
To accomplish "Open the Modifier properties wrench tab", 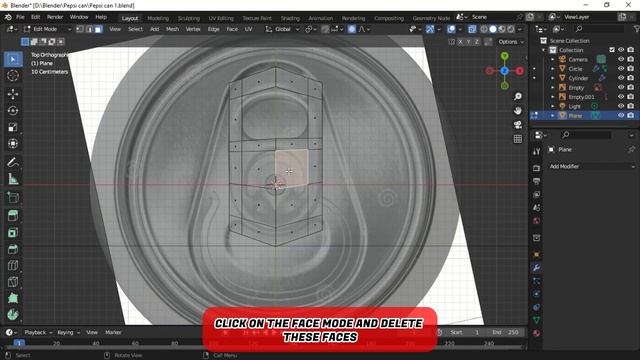I will tap(536, 268).
